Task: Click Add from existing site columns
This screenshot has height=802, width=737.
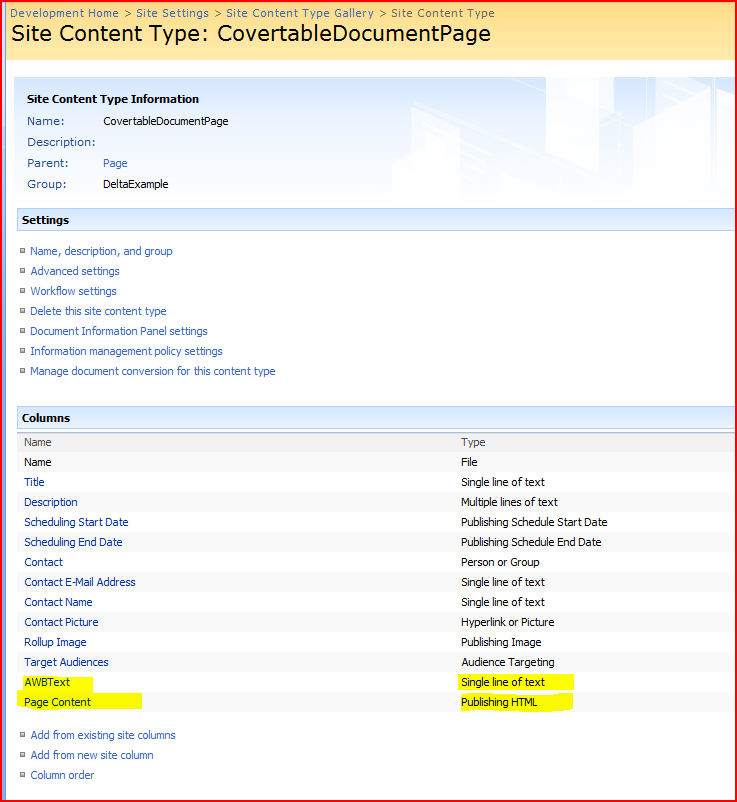Action: (103, 735)
